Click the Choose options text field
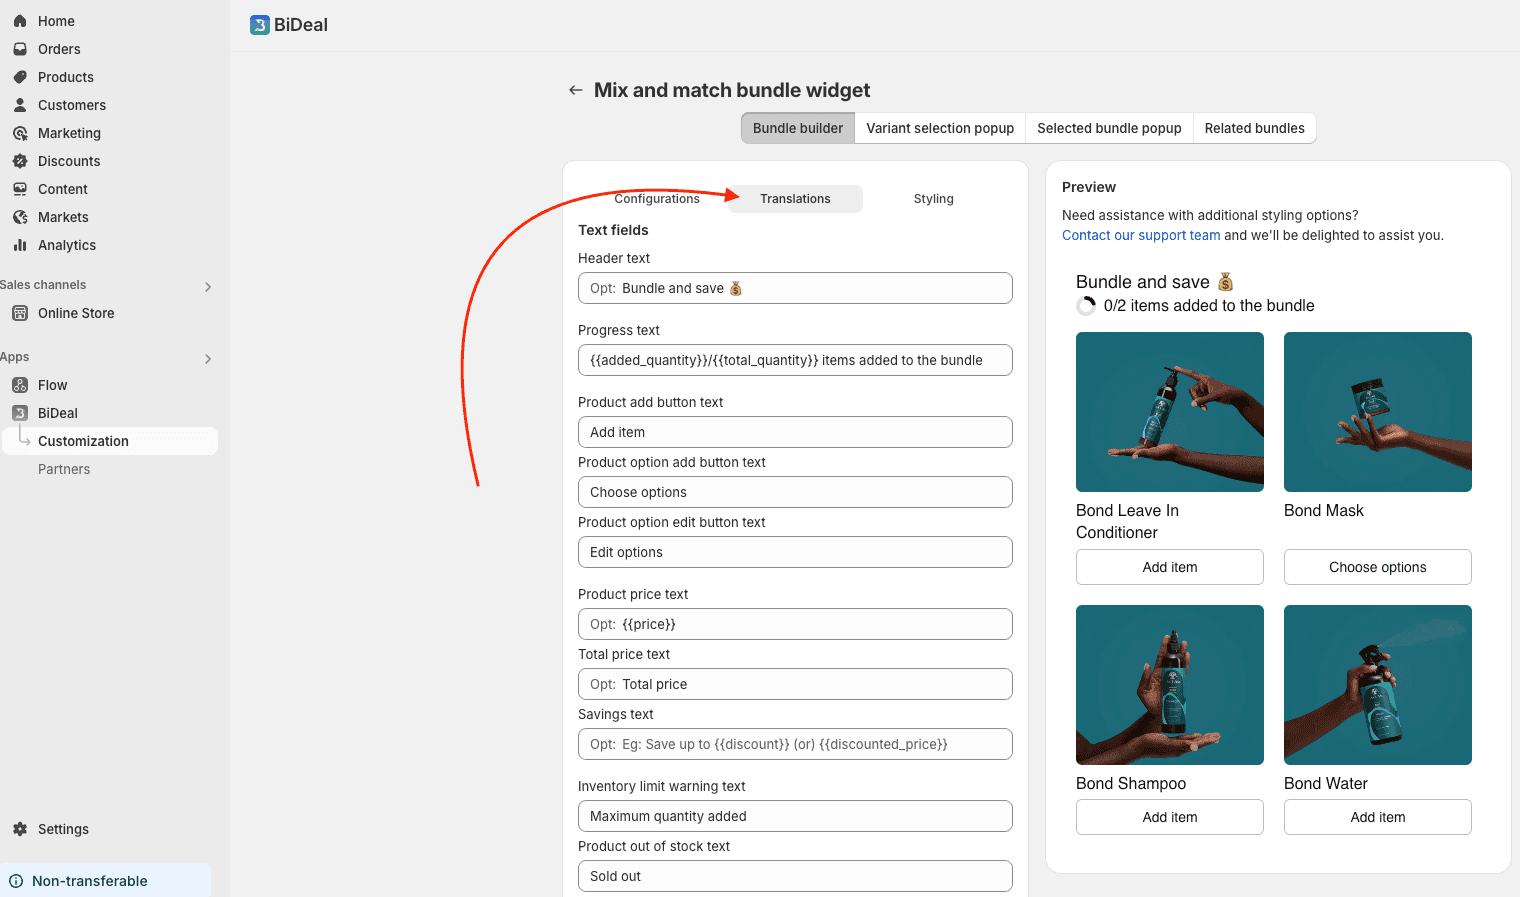 coord(795,492)
